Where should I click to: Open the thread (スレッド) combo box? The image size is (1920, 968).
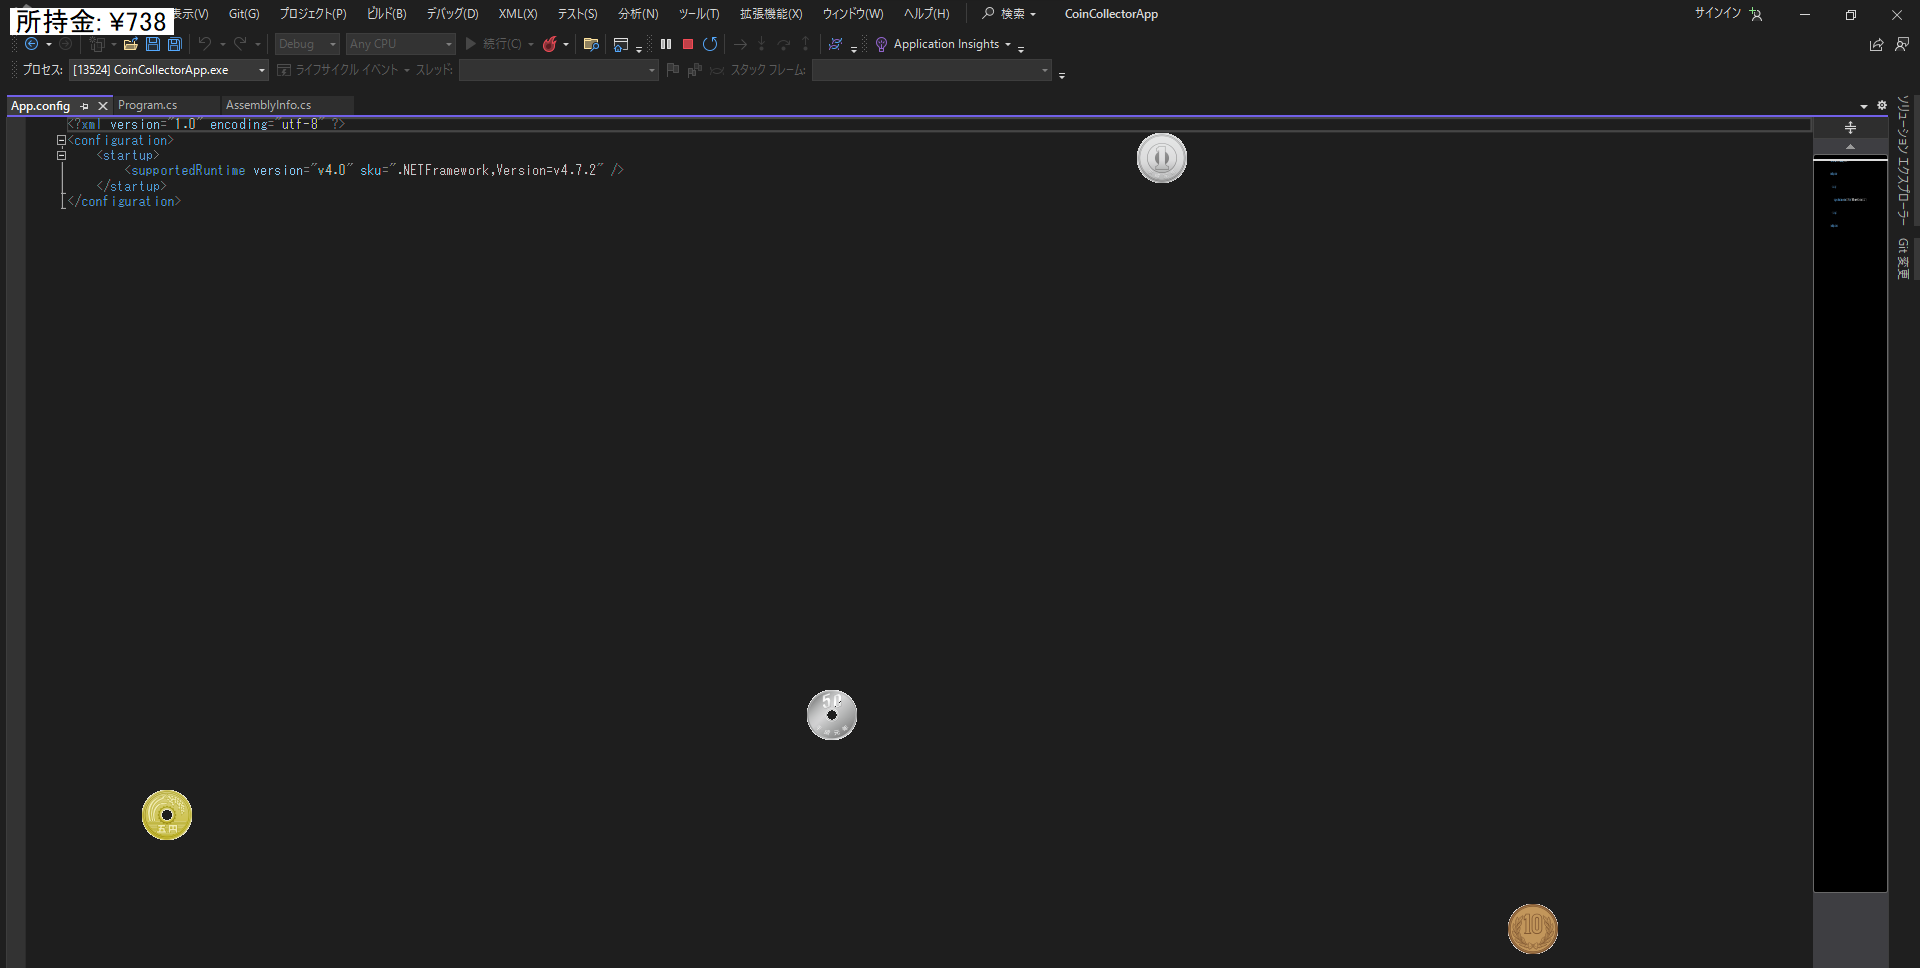(558, 70)
